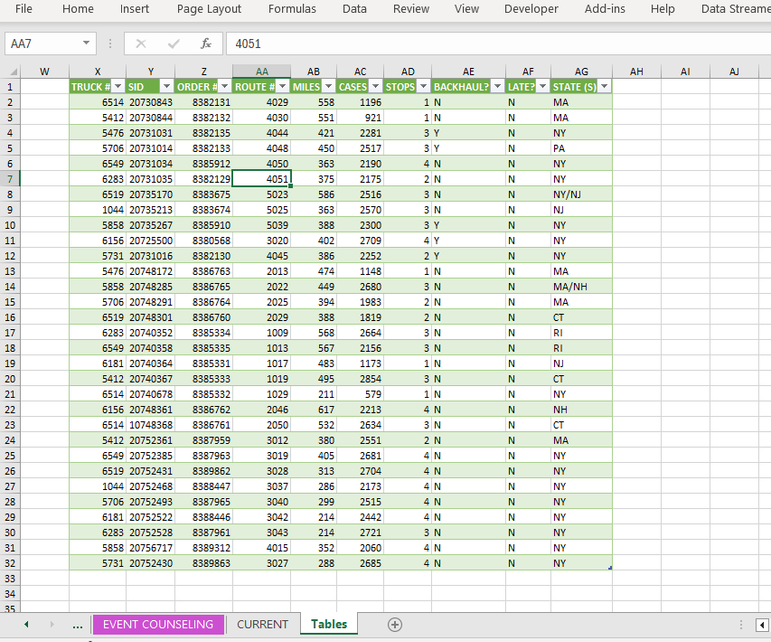Image resolution: width=771 pixels, height=642 pixels.
Task: Open the Data ribbon tab
Action: [x=355, y=9]
